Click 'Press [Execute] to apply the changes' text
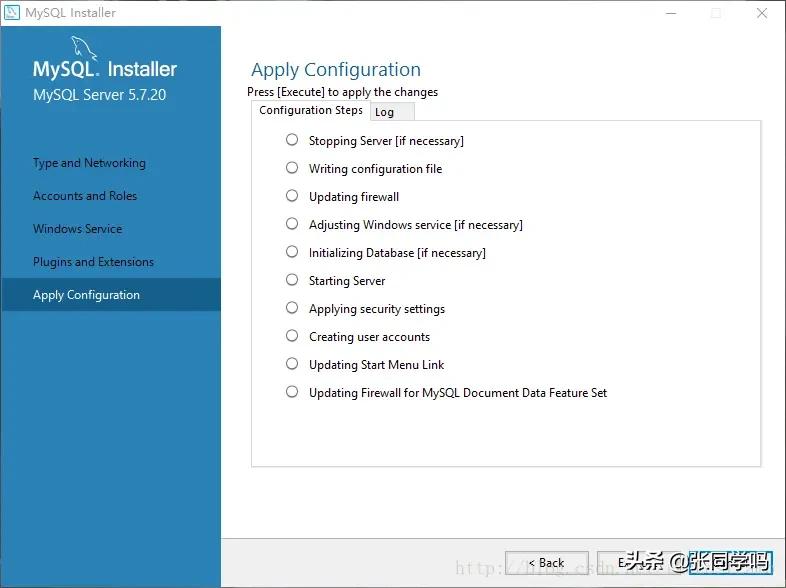The height and width of the screenshot is (588, 786). (x=342, y=92)
